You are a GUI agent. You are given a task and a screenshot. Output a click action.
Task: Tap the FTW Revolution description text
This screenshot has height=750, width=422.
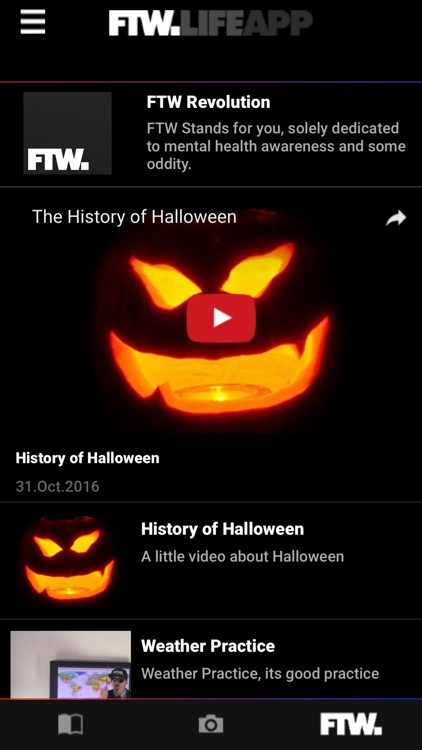[276, 146]
